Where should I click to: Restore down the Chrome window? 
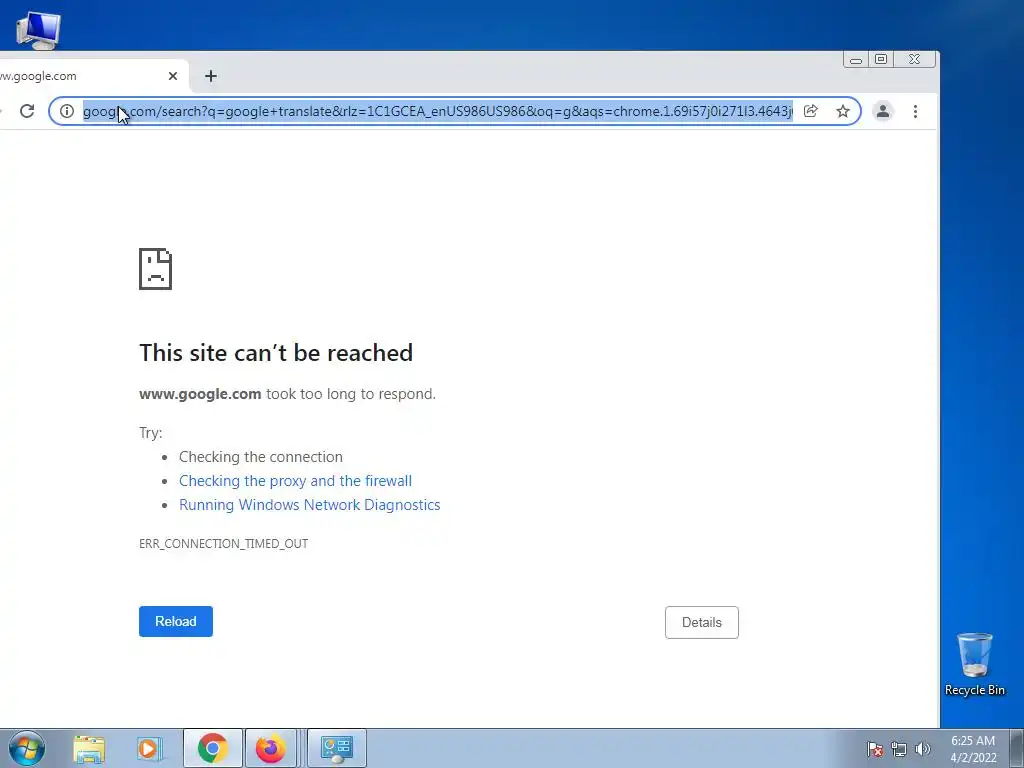tap(881, 59)
